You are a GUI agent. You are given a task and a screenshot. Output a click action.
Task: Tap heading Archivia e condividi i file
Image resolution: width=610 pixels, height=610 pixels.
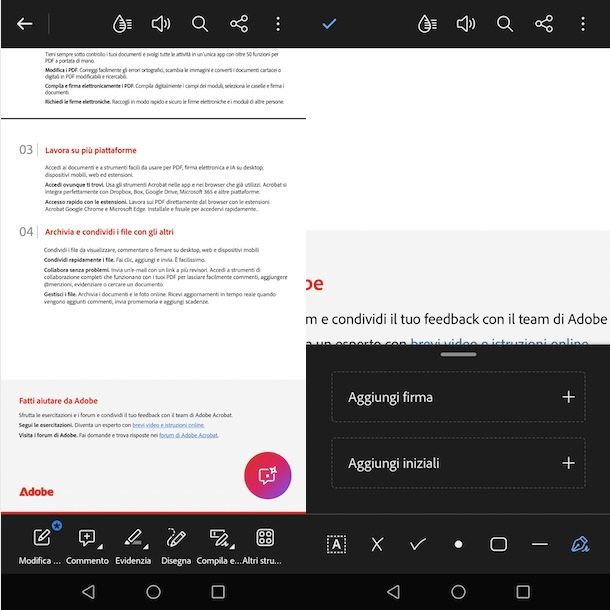click(109, 232)
